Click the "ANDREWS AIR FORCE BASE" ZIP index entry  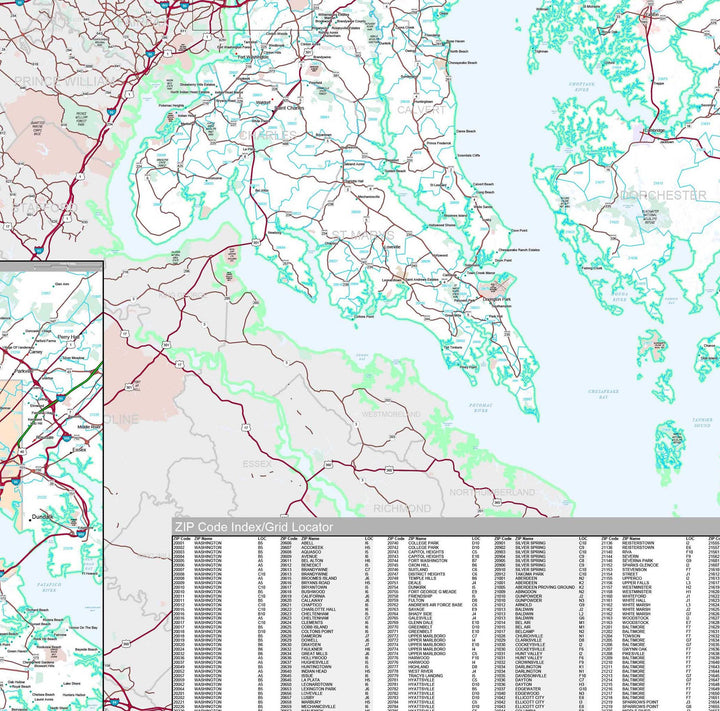435,604
